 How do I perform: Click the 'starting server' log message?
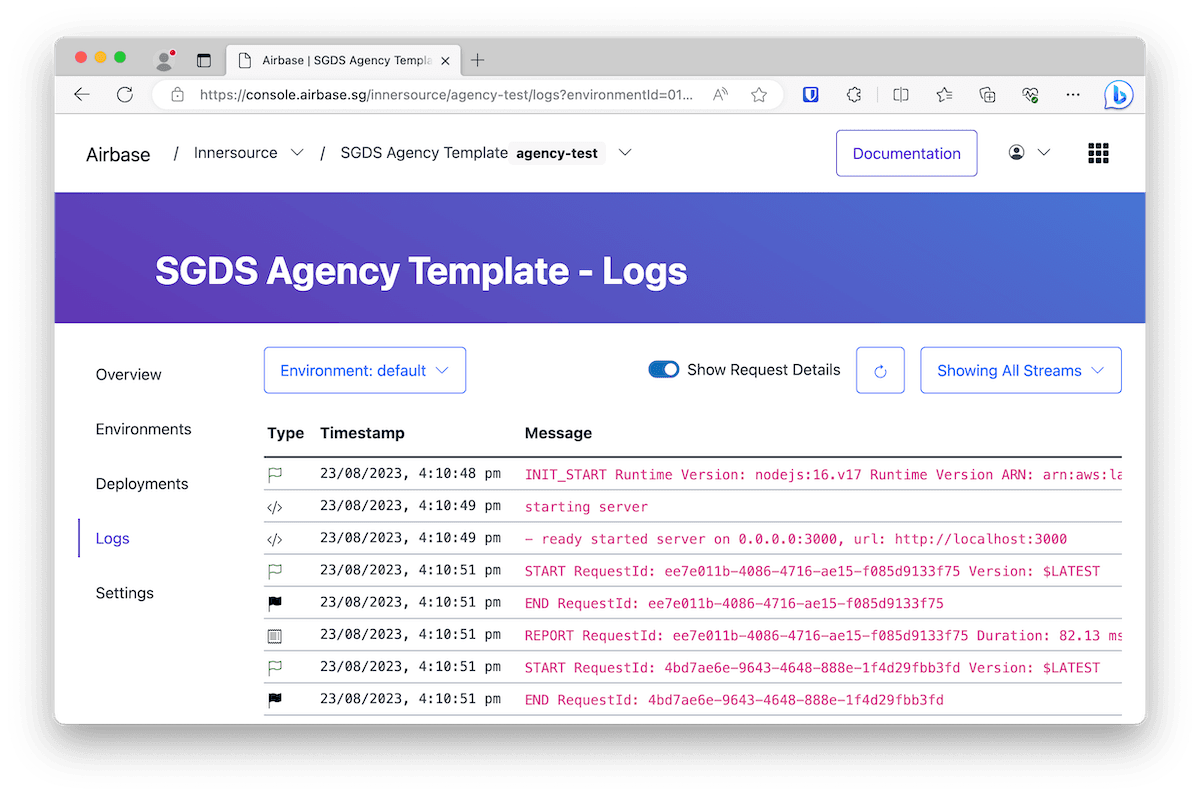(x=586, y=507)
